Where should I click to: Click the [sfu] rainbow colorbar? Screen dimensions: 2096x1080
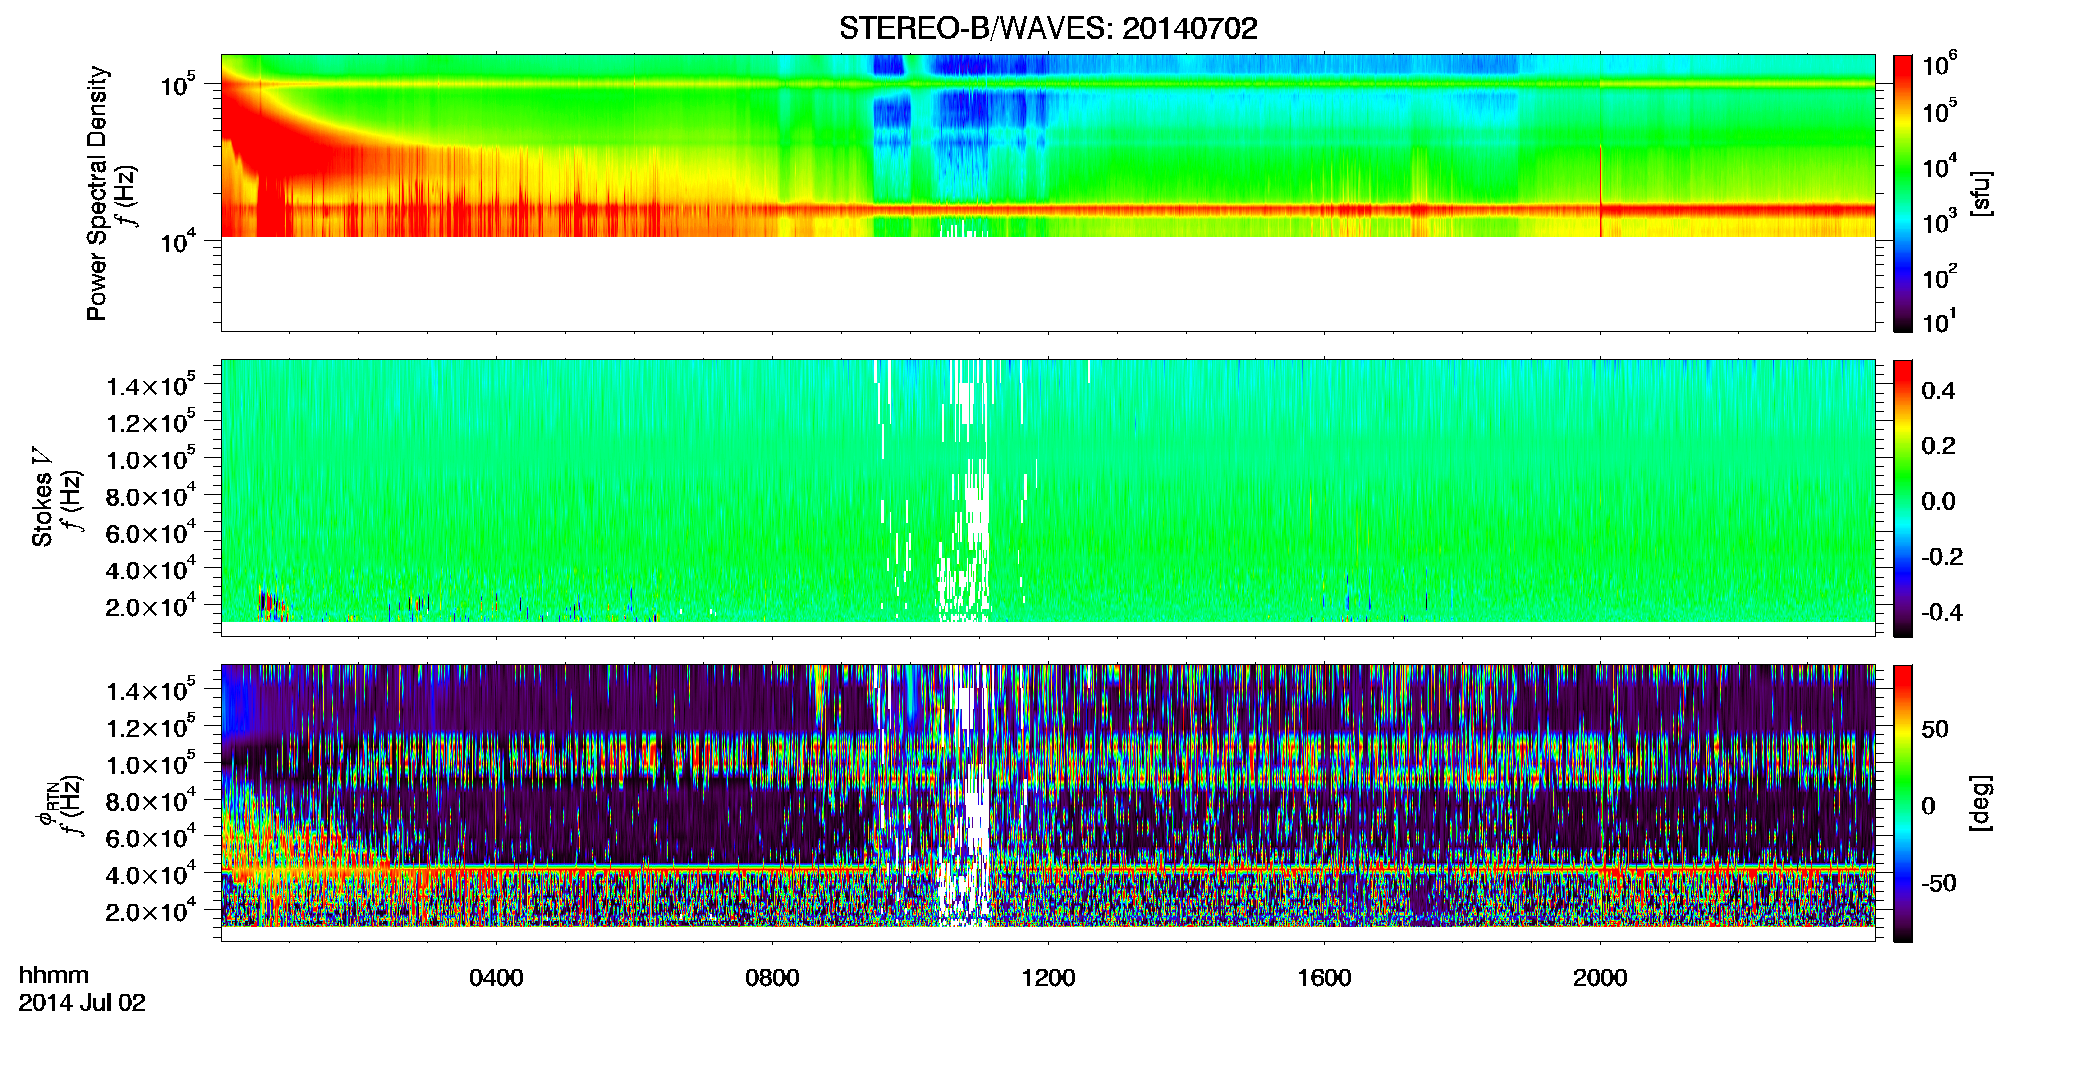pos(1903,193)
